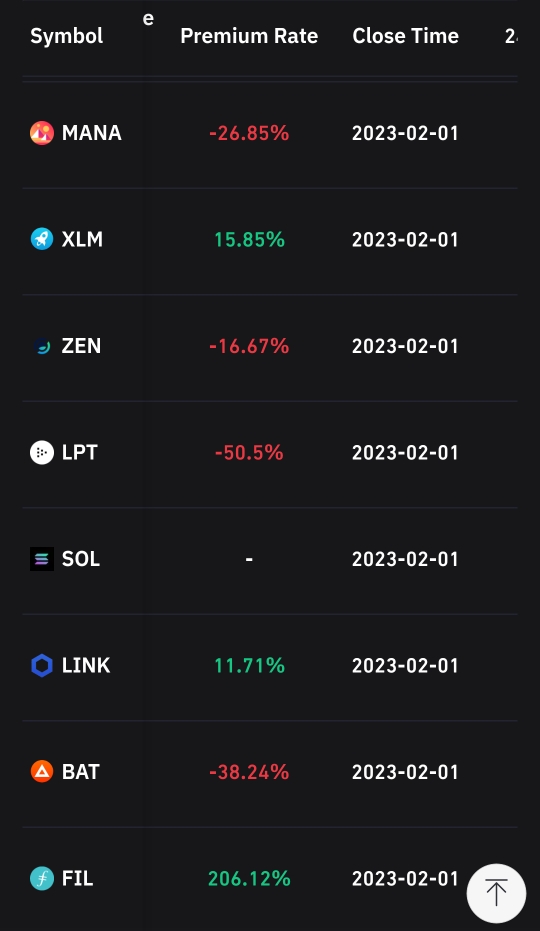540x931 pixels.
Task: Click the LINK hexagon icon
Action: coord(42,665)
